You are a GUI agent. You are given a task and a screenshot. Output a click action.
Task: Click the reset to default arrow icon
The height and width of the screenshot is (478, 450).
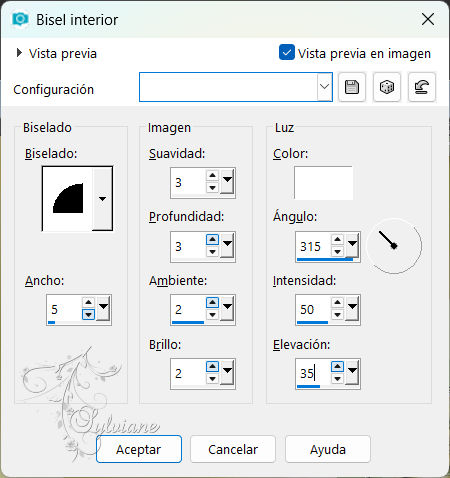[x=422, y=87]
